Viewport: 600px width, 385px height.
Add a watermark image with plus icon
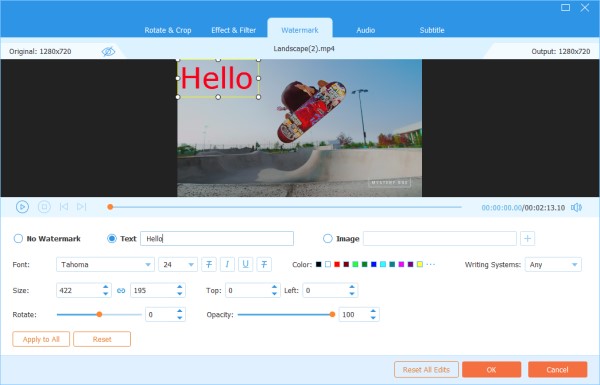click(527, 238)
